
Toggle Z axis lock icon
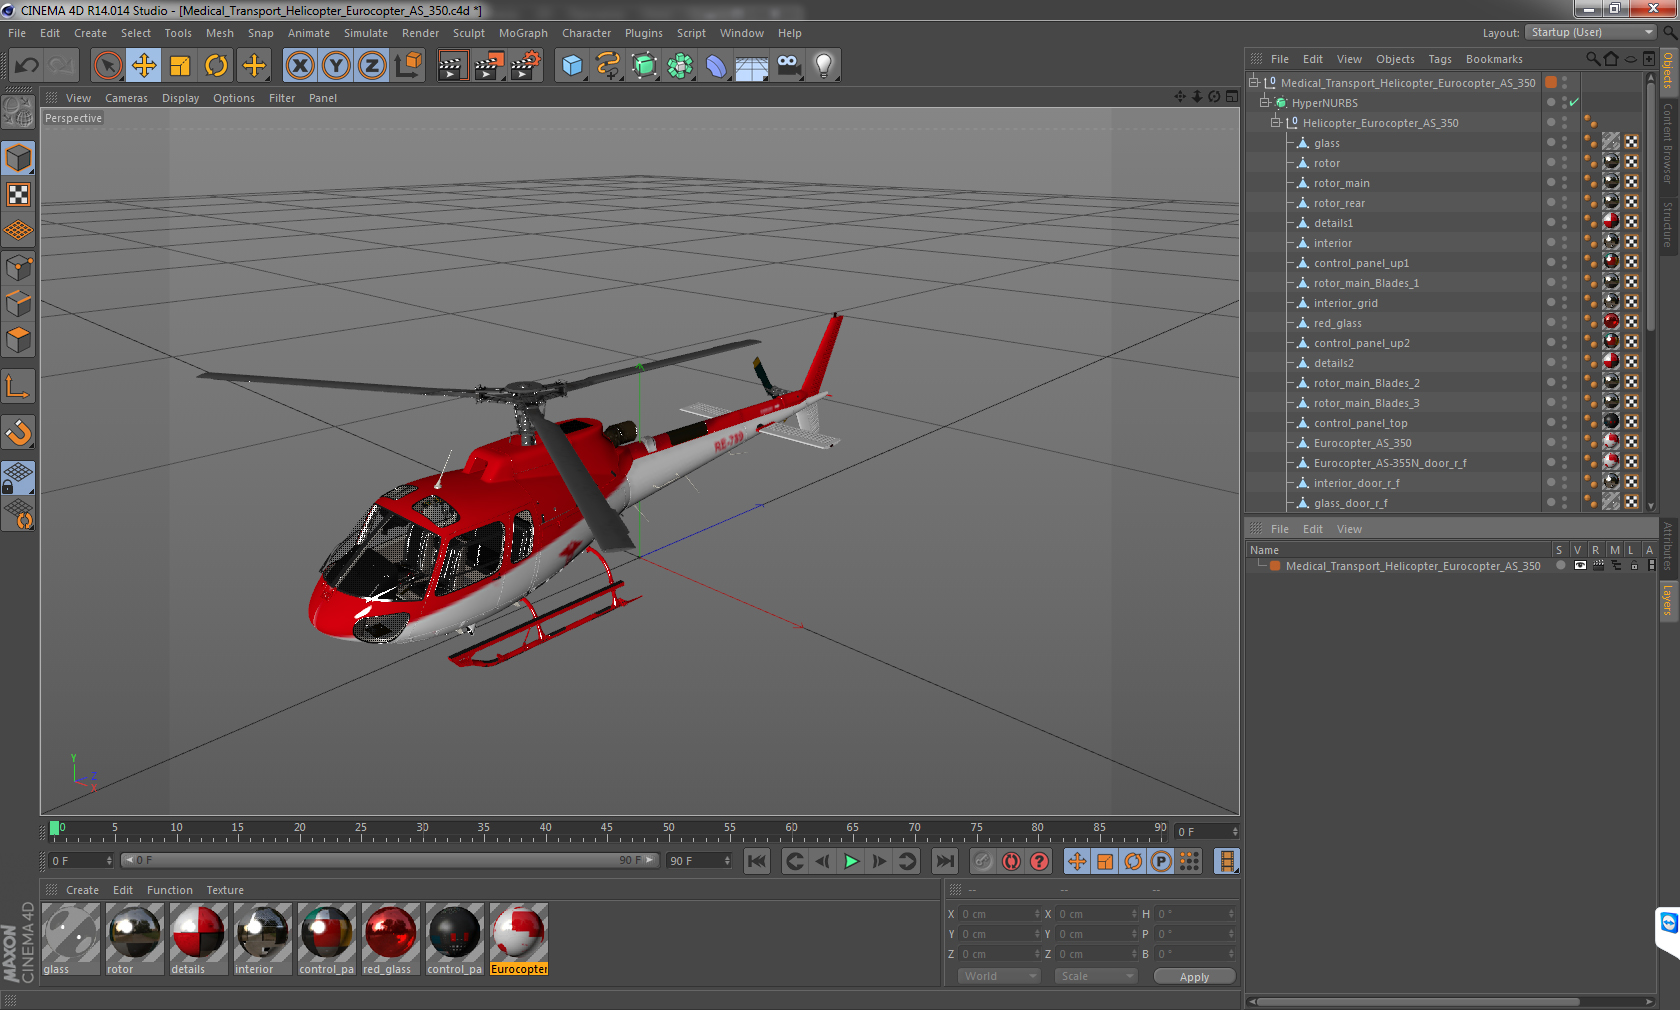point(372,66)
